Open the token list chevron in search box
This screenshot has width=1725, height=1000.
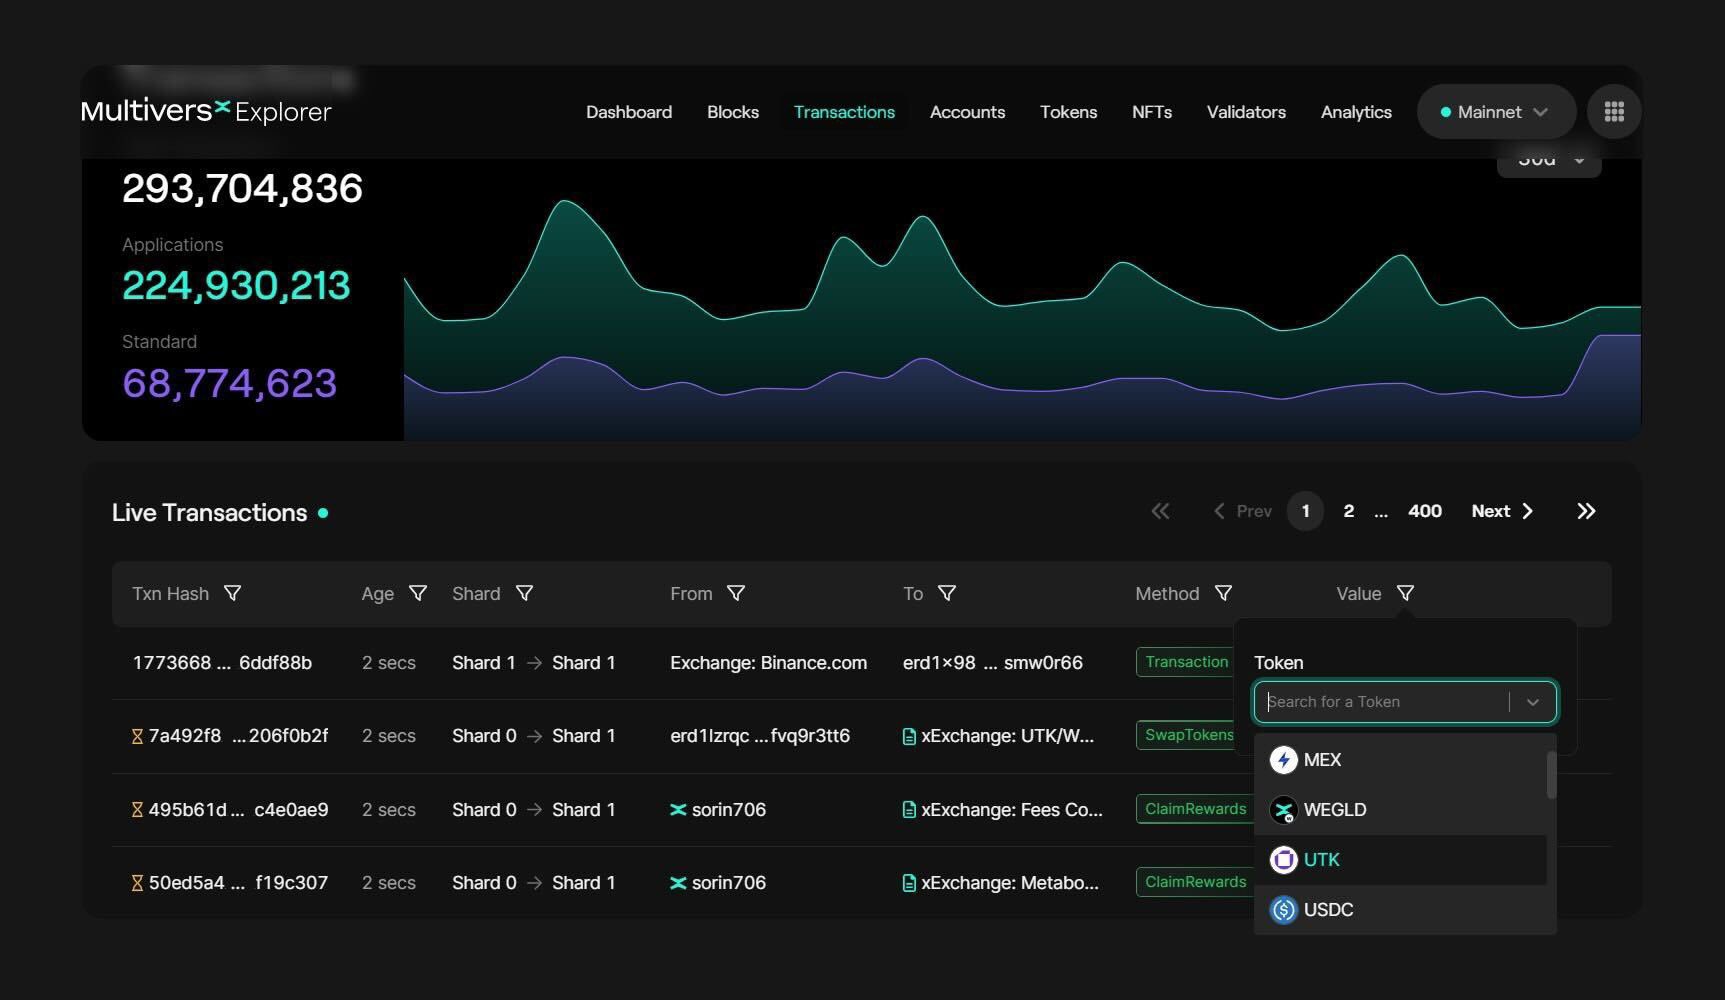[1533, 701]
